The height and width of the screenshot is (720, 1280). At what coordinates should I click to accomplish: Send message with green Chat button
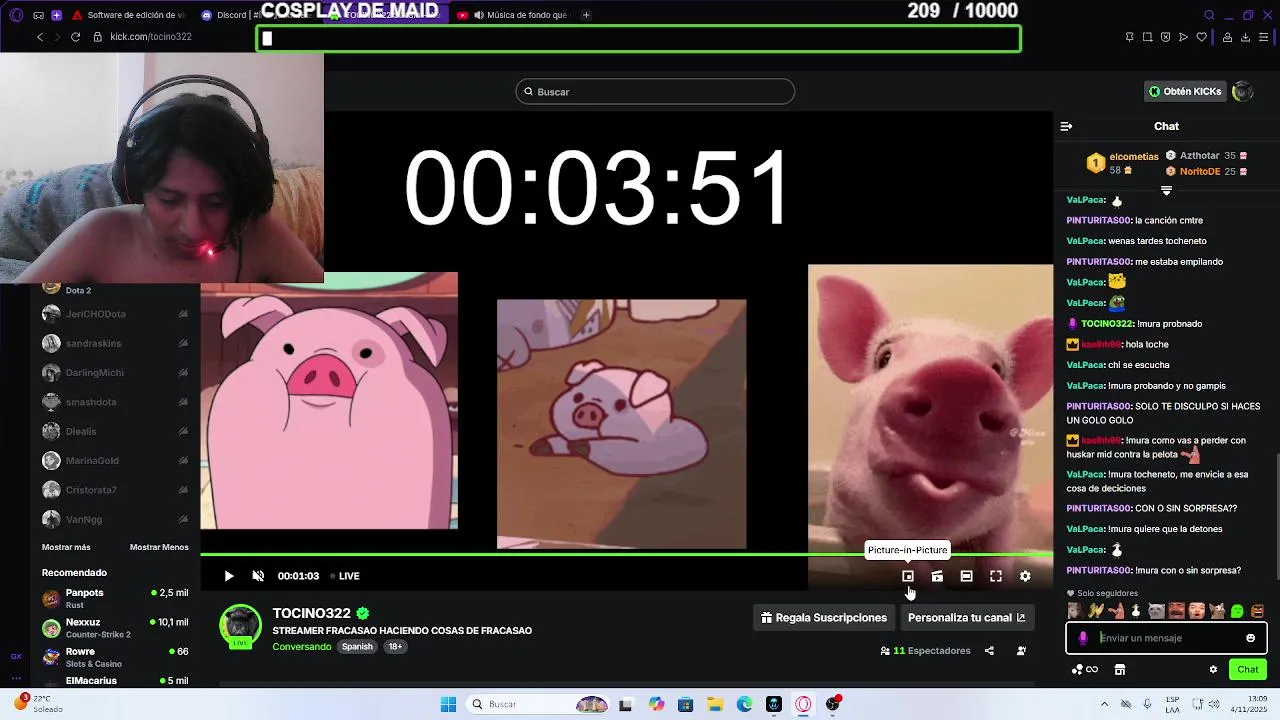[x=1248, y=669]
